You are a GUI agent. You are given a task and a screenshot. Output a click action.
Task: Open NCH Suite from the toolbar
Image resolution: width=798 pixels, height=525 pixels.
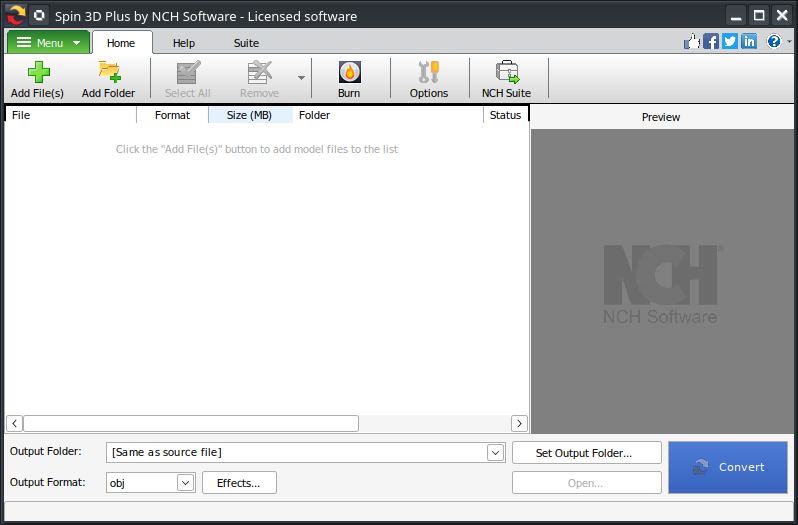coord(506,79)
